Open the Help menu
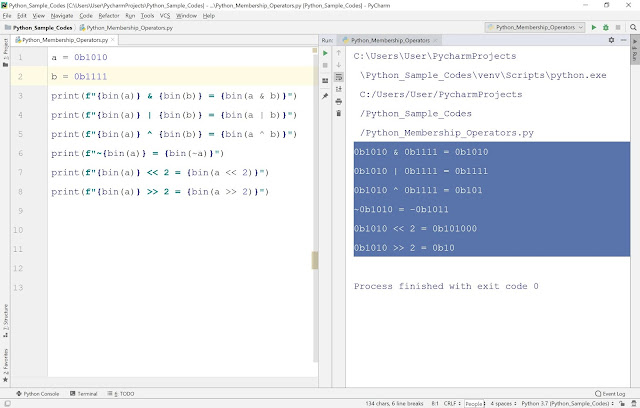640x408 pixels. click(x=209, y=16)
